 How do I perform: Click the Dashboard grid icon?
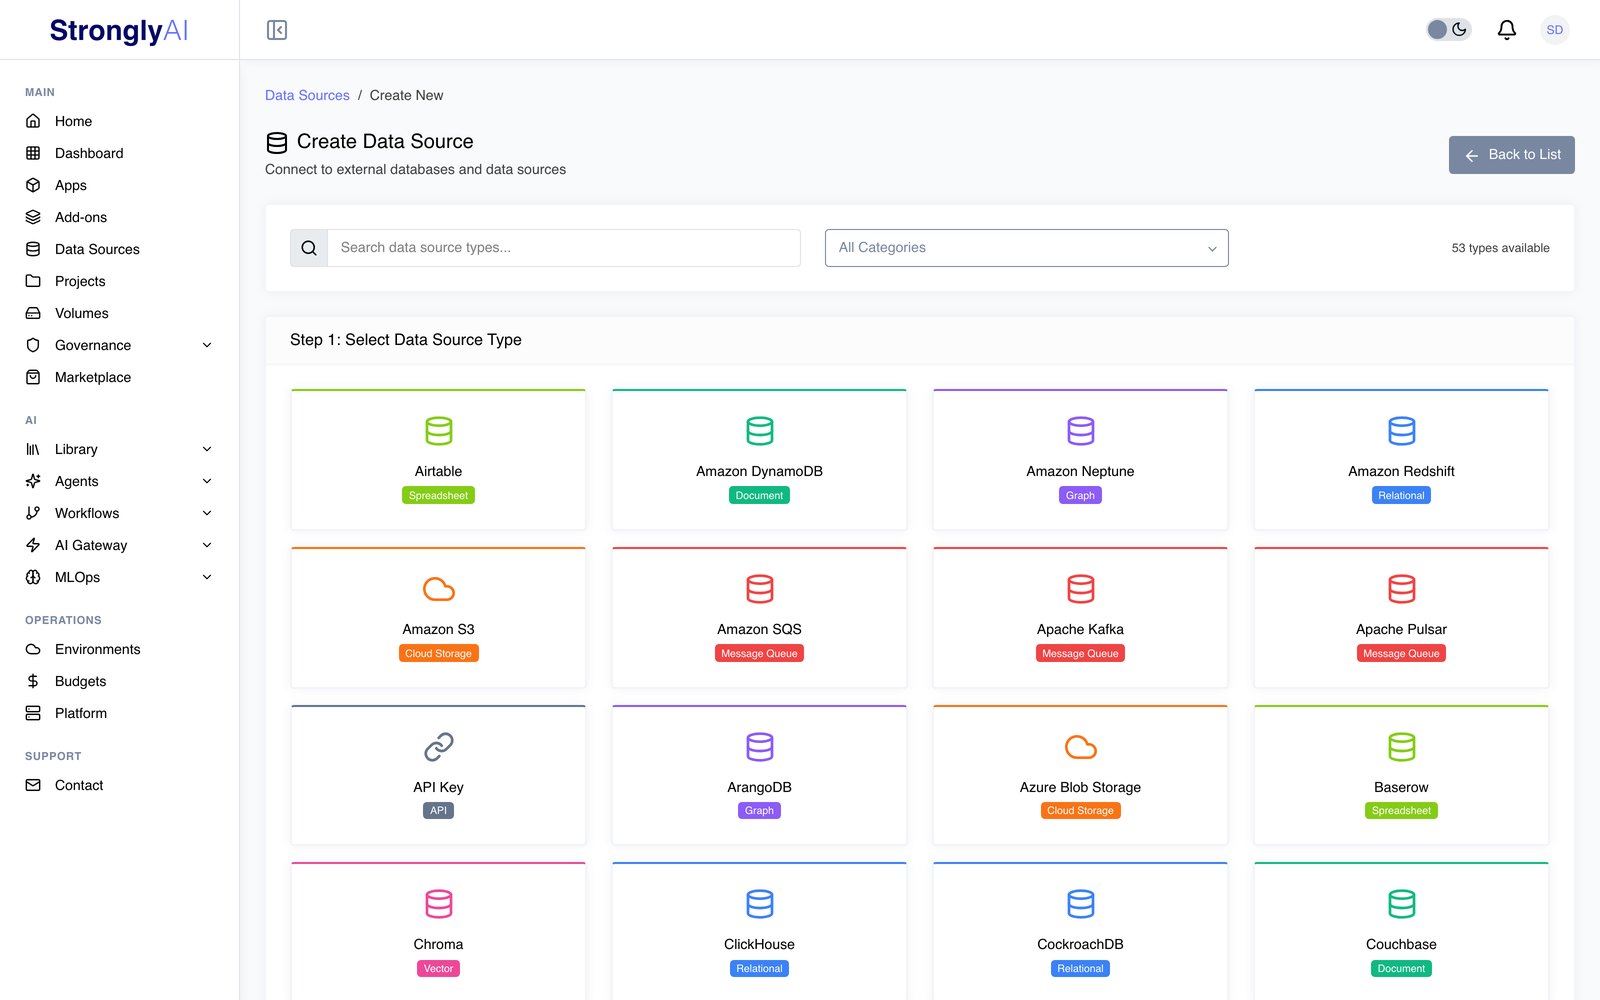click(33, 153)
